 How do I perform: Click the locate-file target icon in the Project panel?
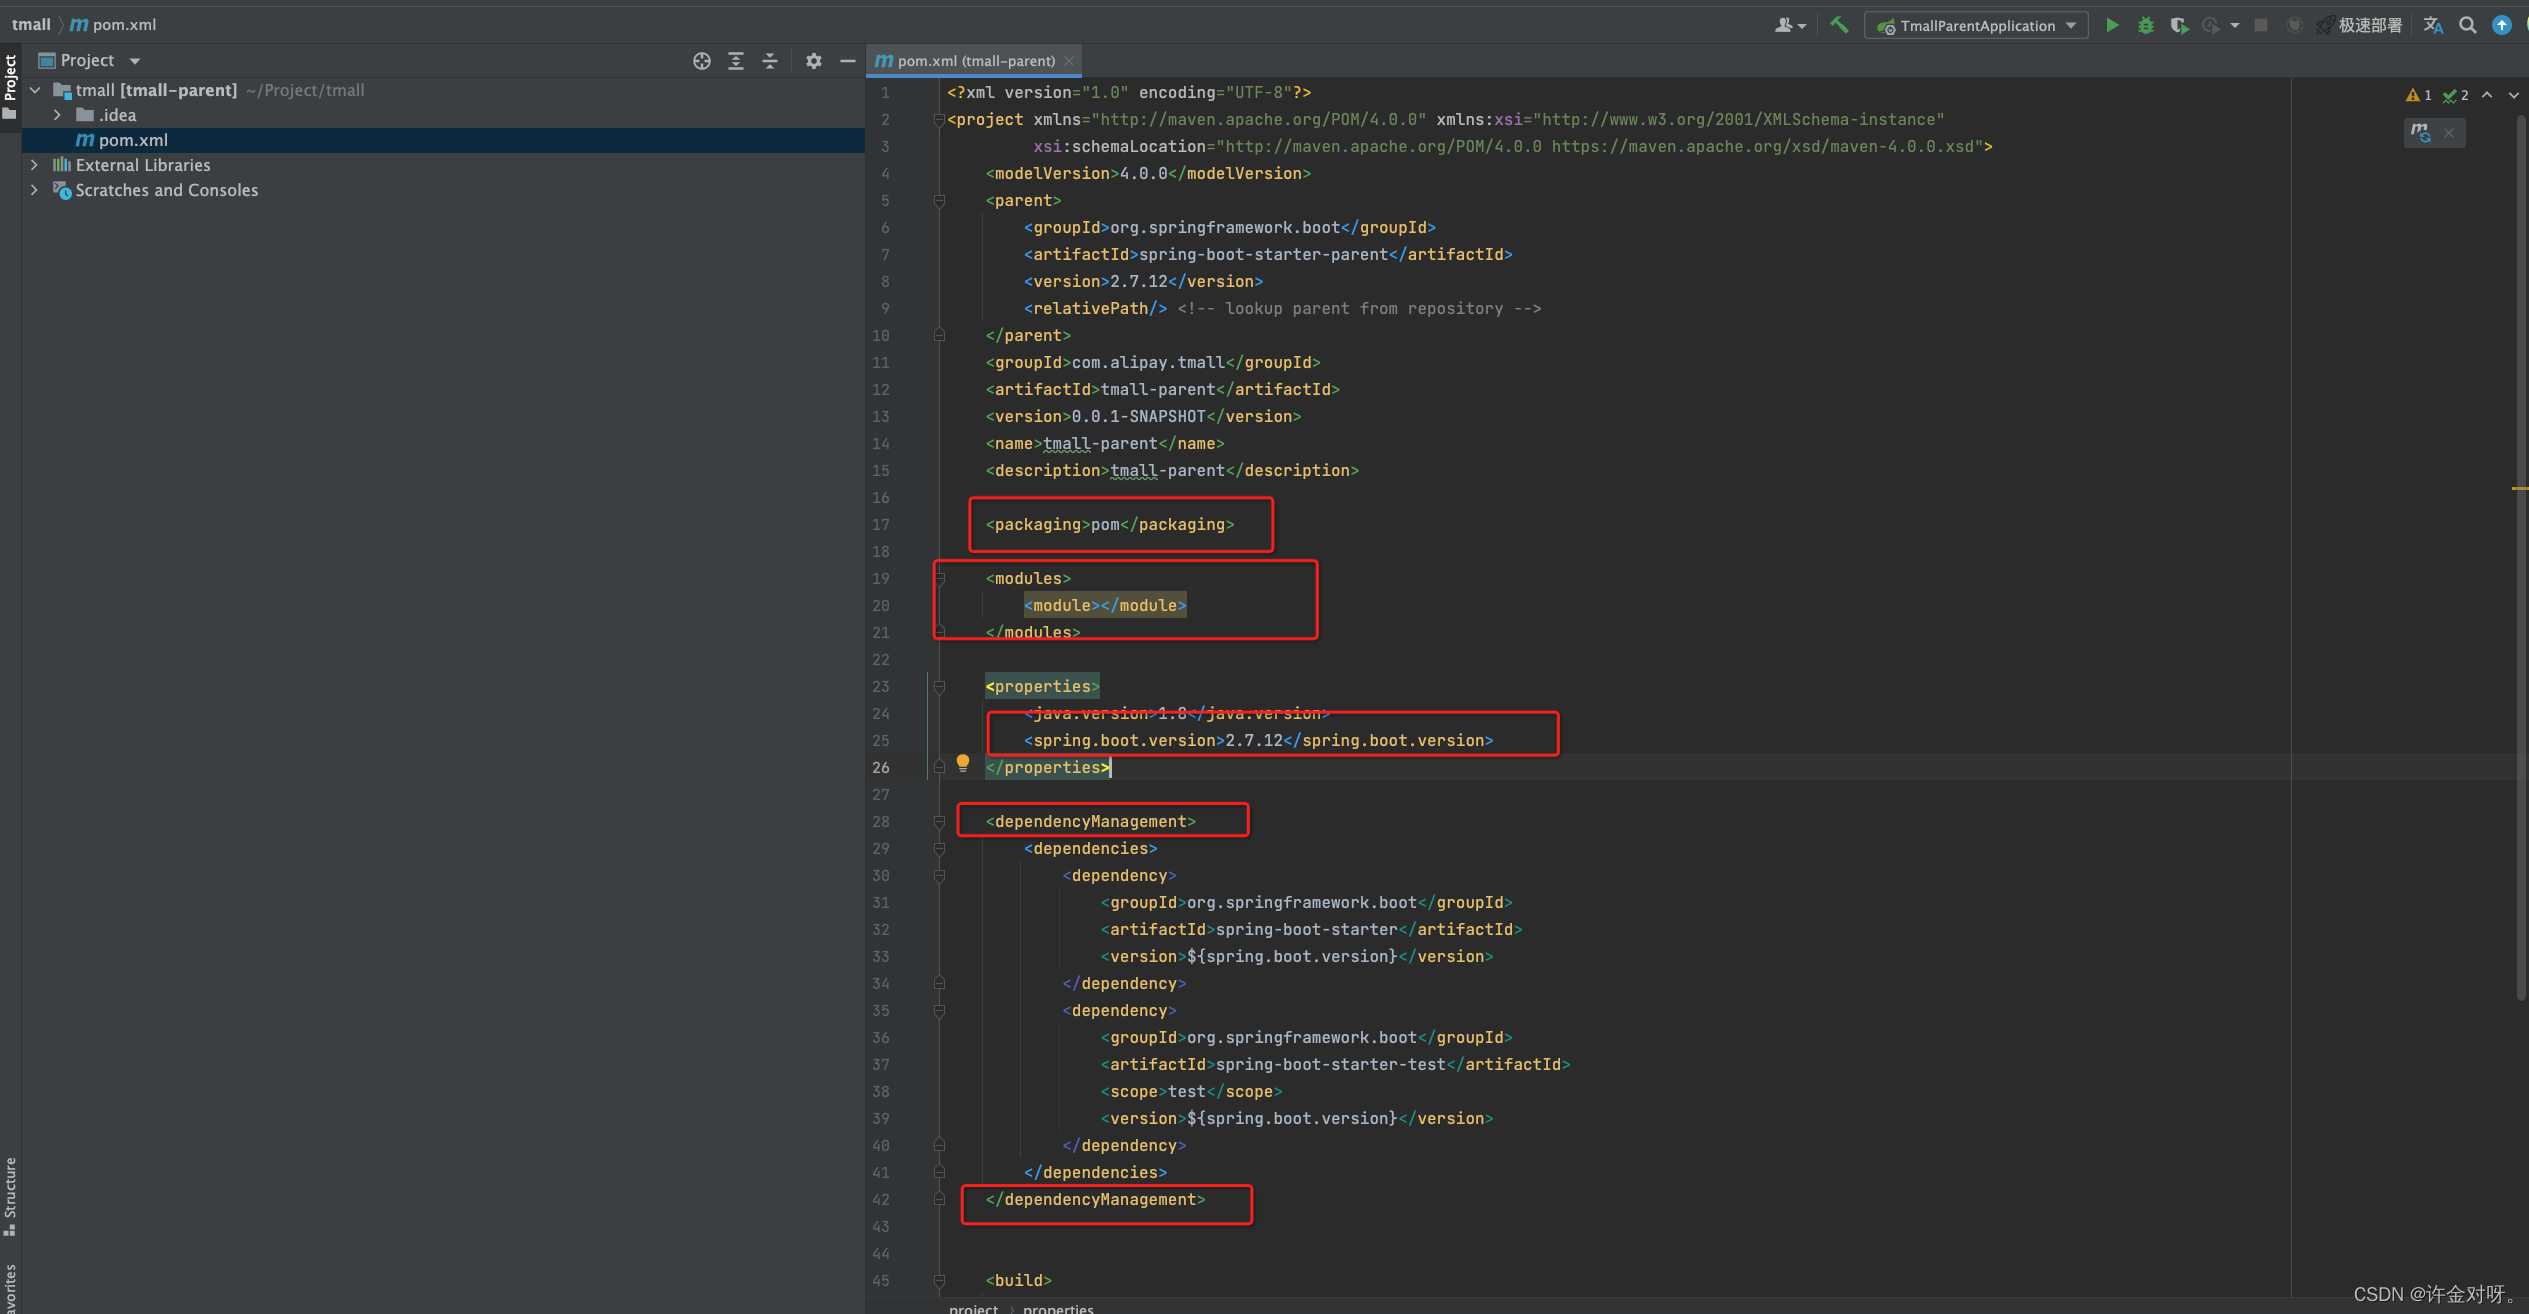tap(701, 61)
